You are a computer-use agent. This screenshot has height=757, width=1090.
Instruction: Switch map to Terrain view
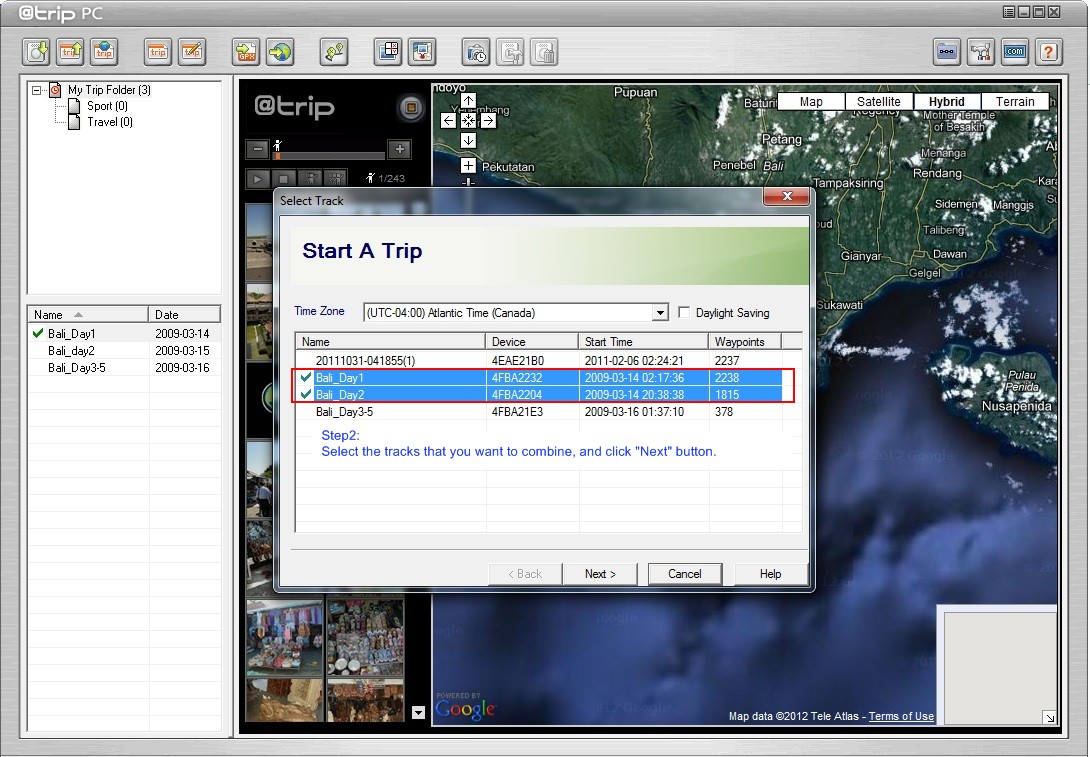point(1015,101)
